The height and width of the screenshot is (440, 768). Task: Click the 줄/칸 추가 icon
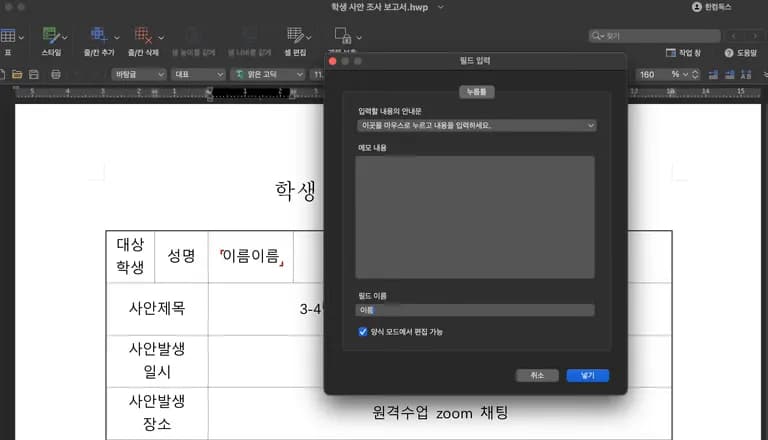click(x=98, y=37)
